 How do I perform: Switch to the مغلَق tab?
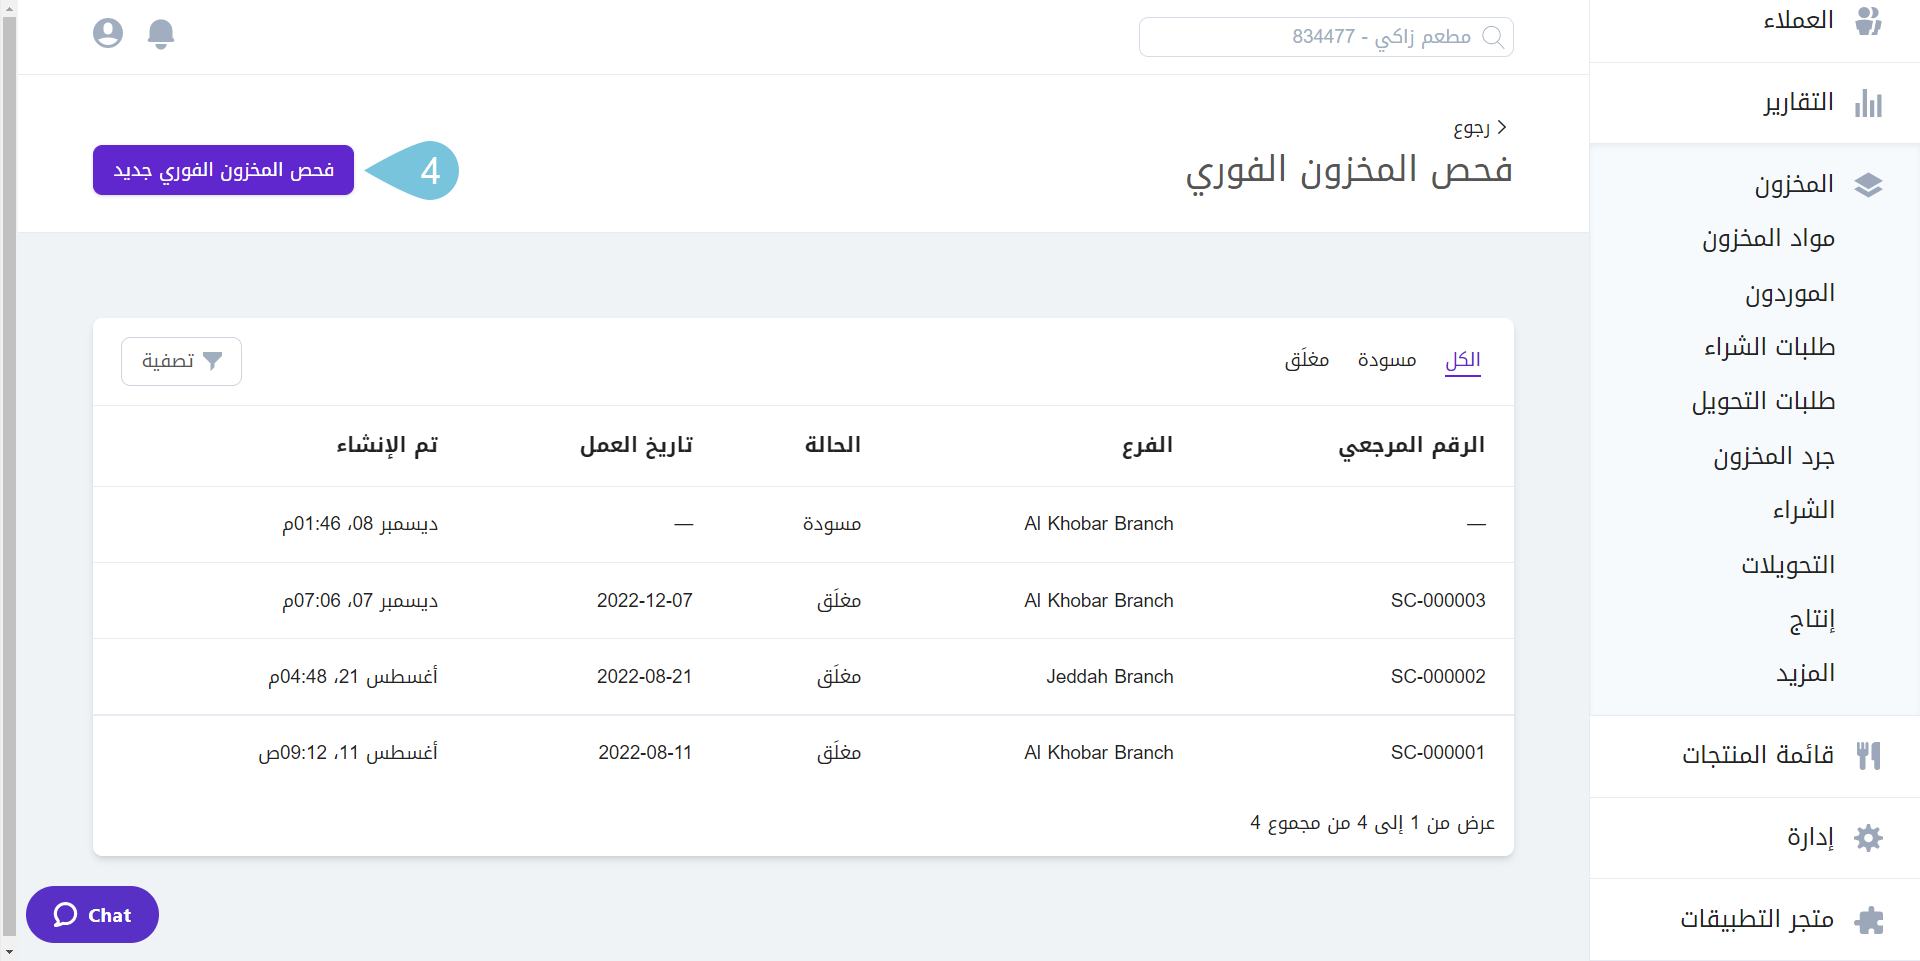(x=1306, y=360)
